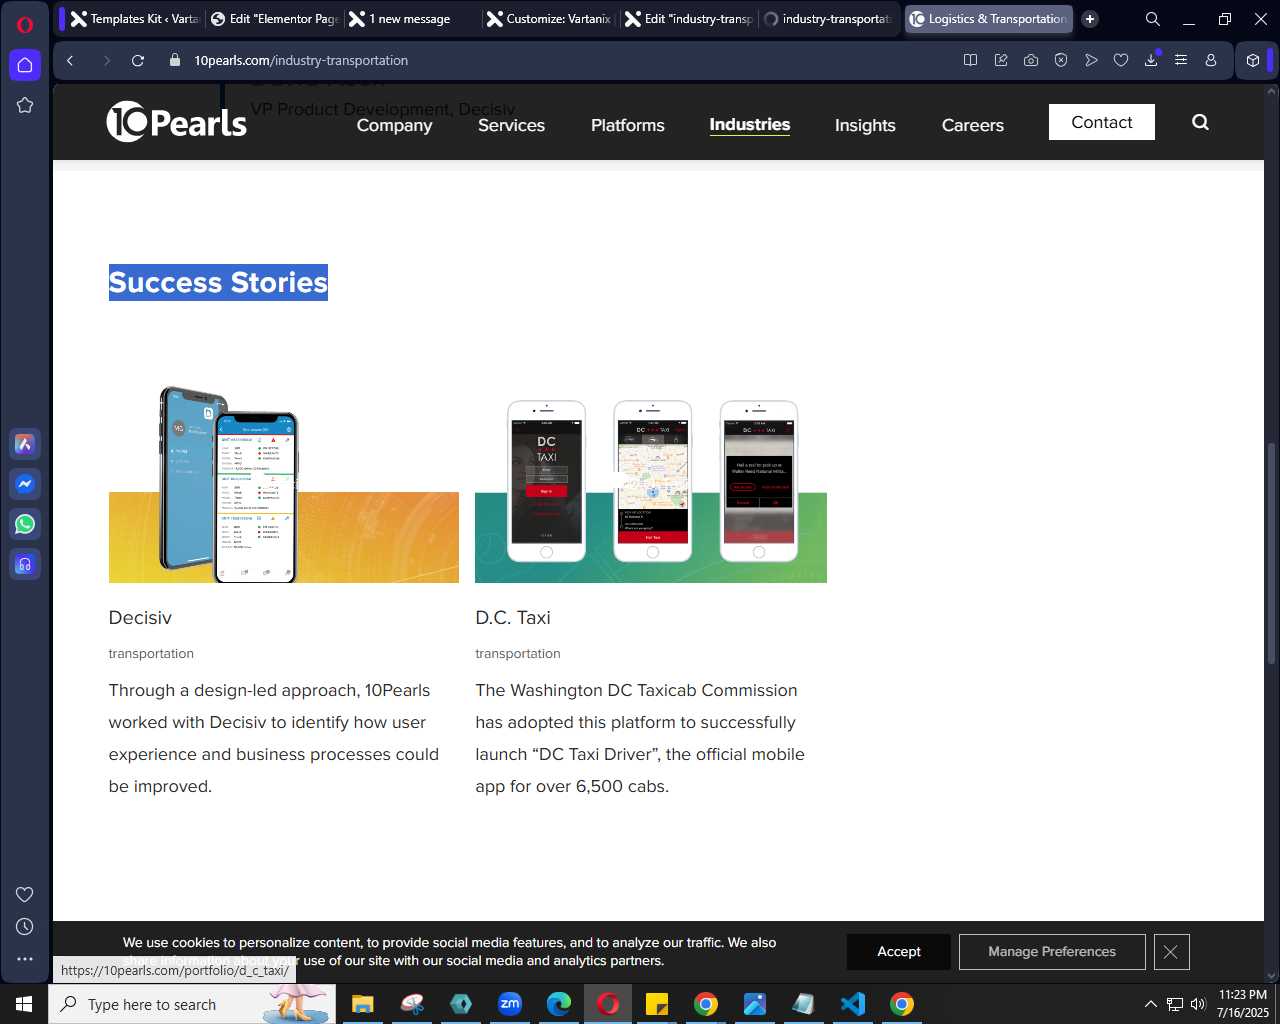Screen dimensions: 1280x1024
Task: Open the Insights nav menu
Action: 865,125
